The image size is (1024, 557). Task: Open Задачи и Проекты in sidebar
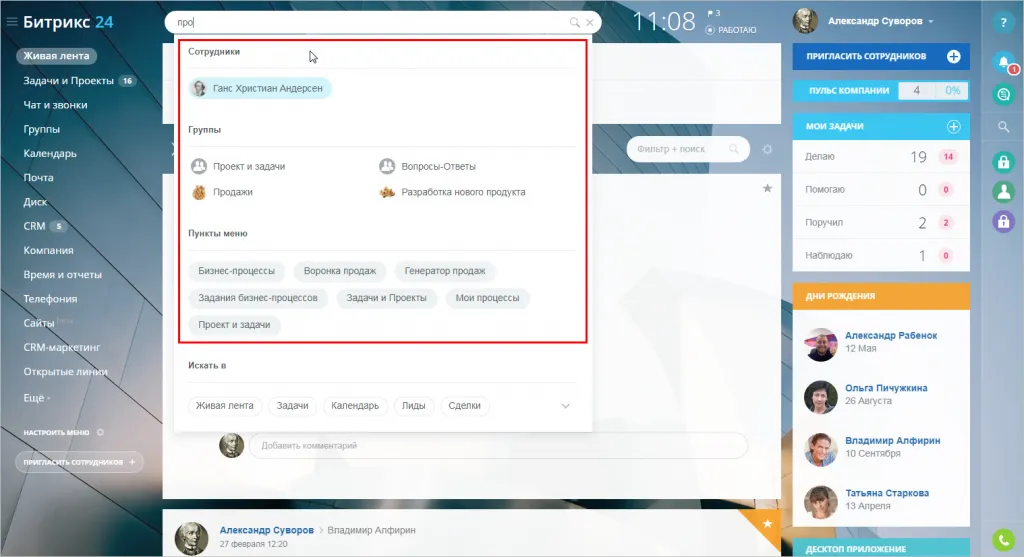tap(69, 81)
